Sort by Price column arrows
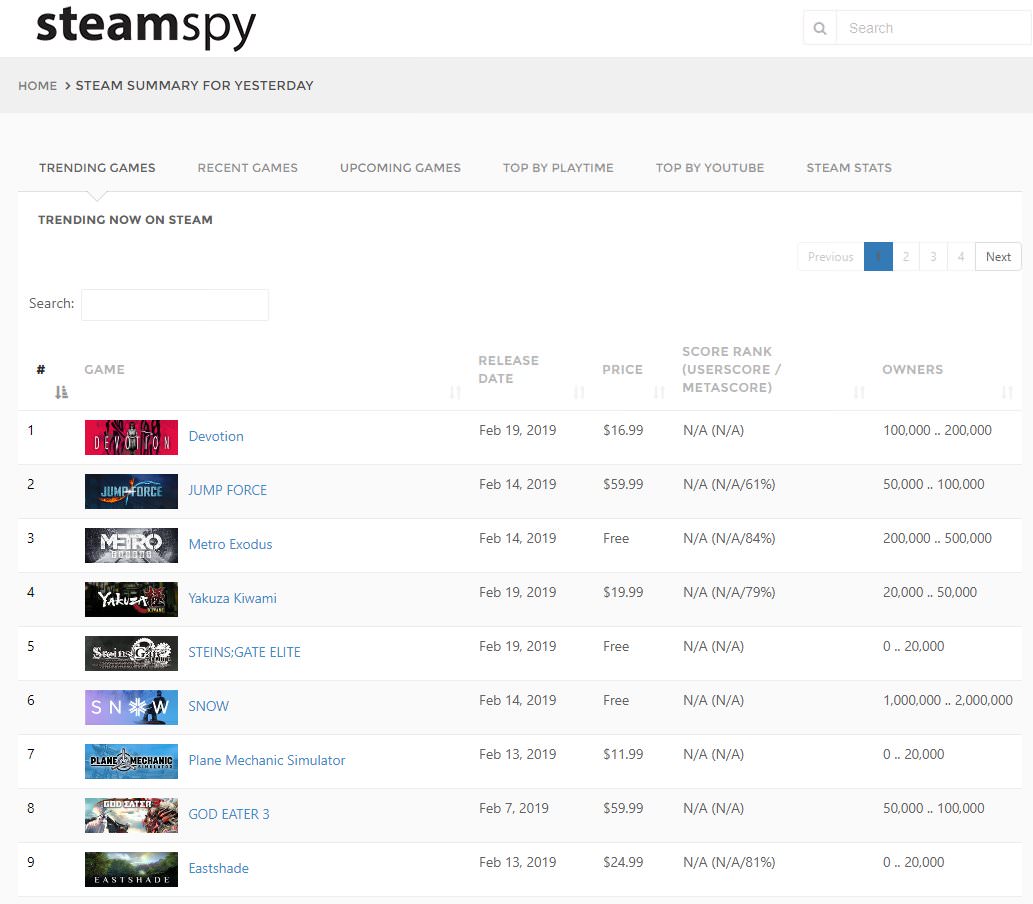The width and height of the screenshot is (1033, 904). click(x=659, y=392)
